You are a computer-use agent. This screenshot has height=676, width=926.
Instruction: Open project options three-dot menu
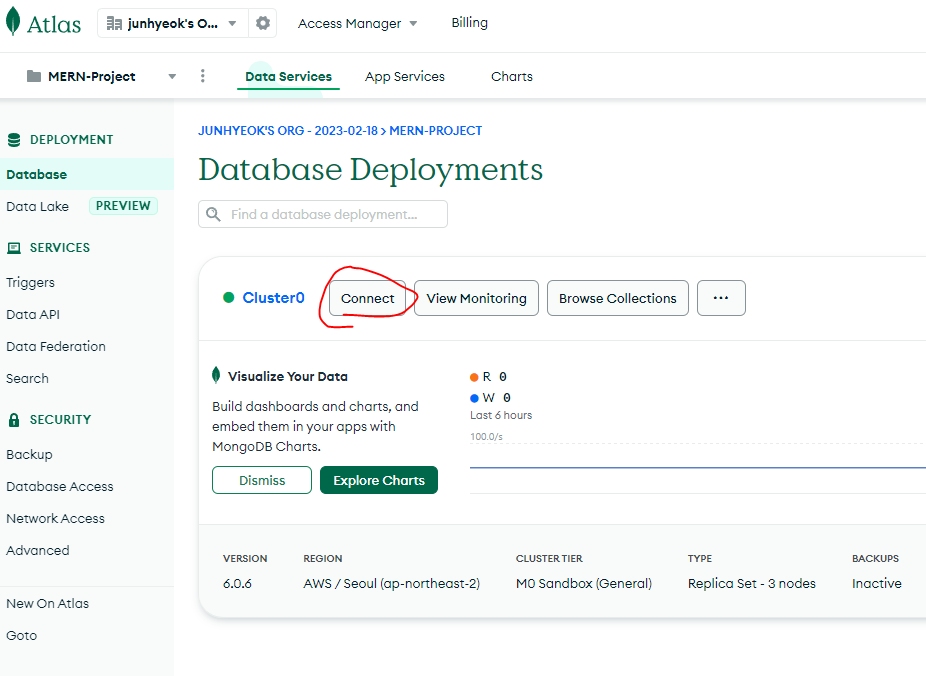pos(203,76)
